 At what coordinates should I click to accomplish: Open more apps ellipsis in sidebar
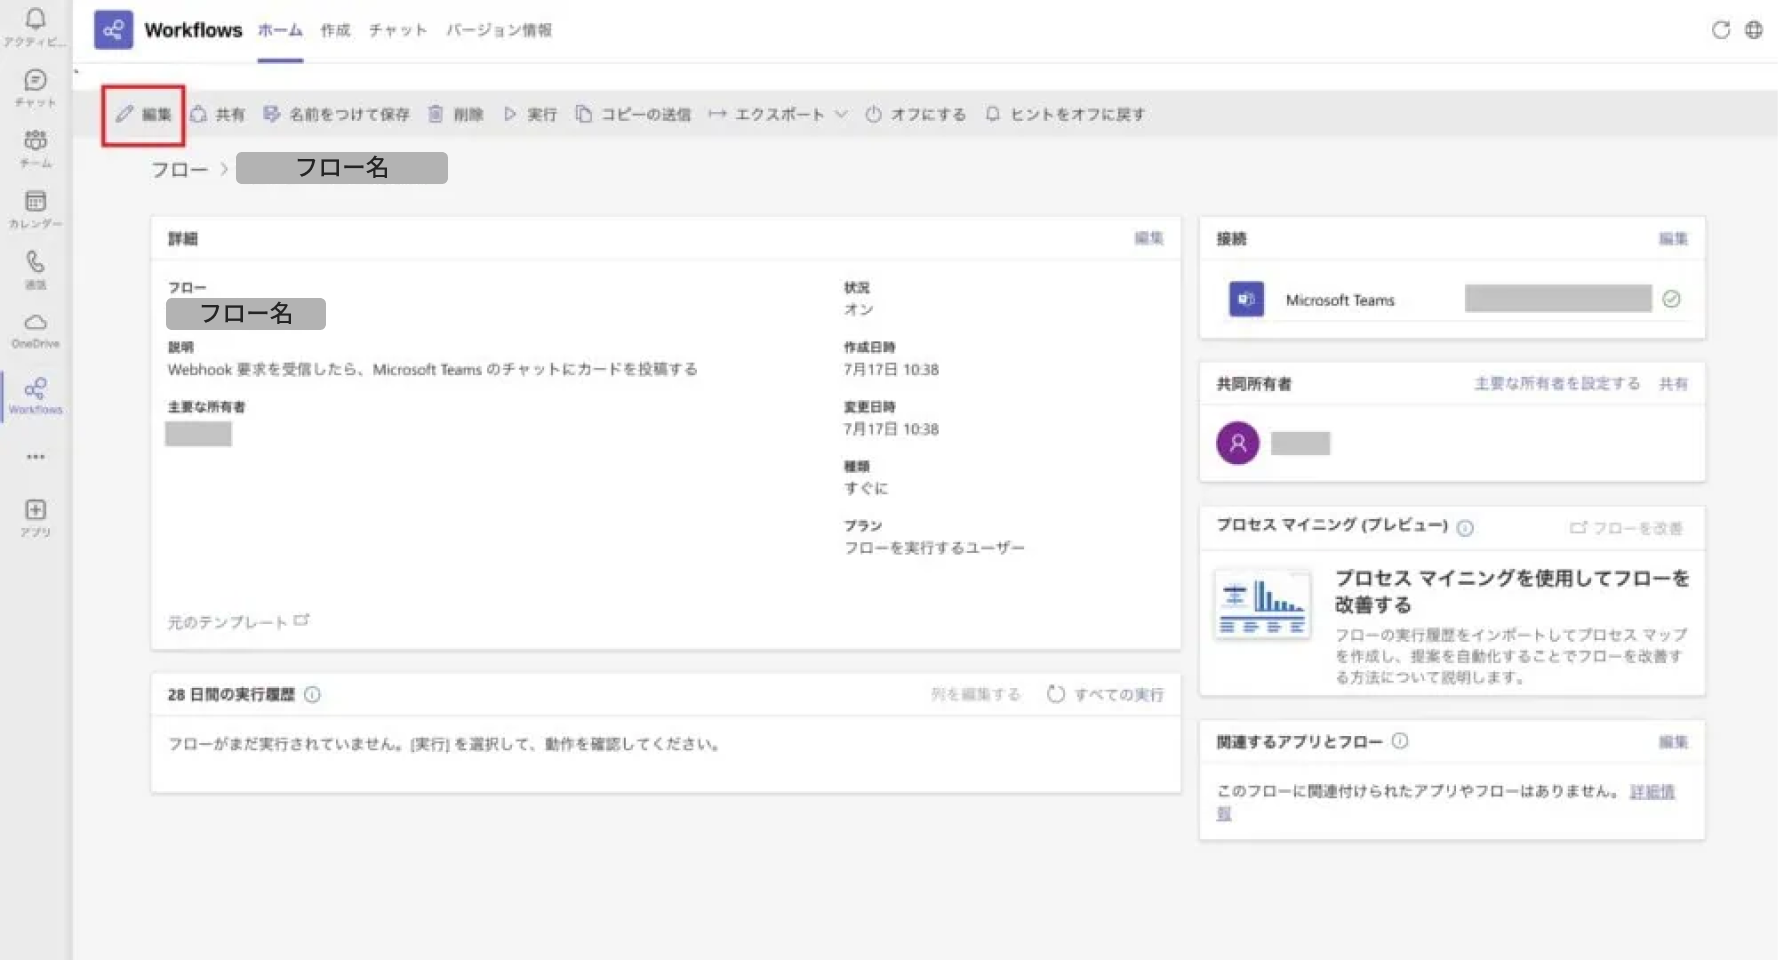[35, 457]
